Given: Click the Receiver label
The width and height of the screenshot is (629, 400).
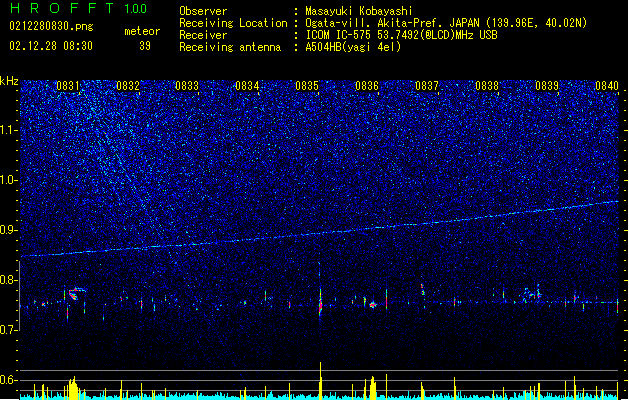Looking at the screenshot, I should [203, 35].
